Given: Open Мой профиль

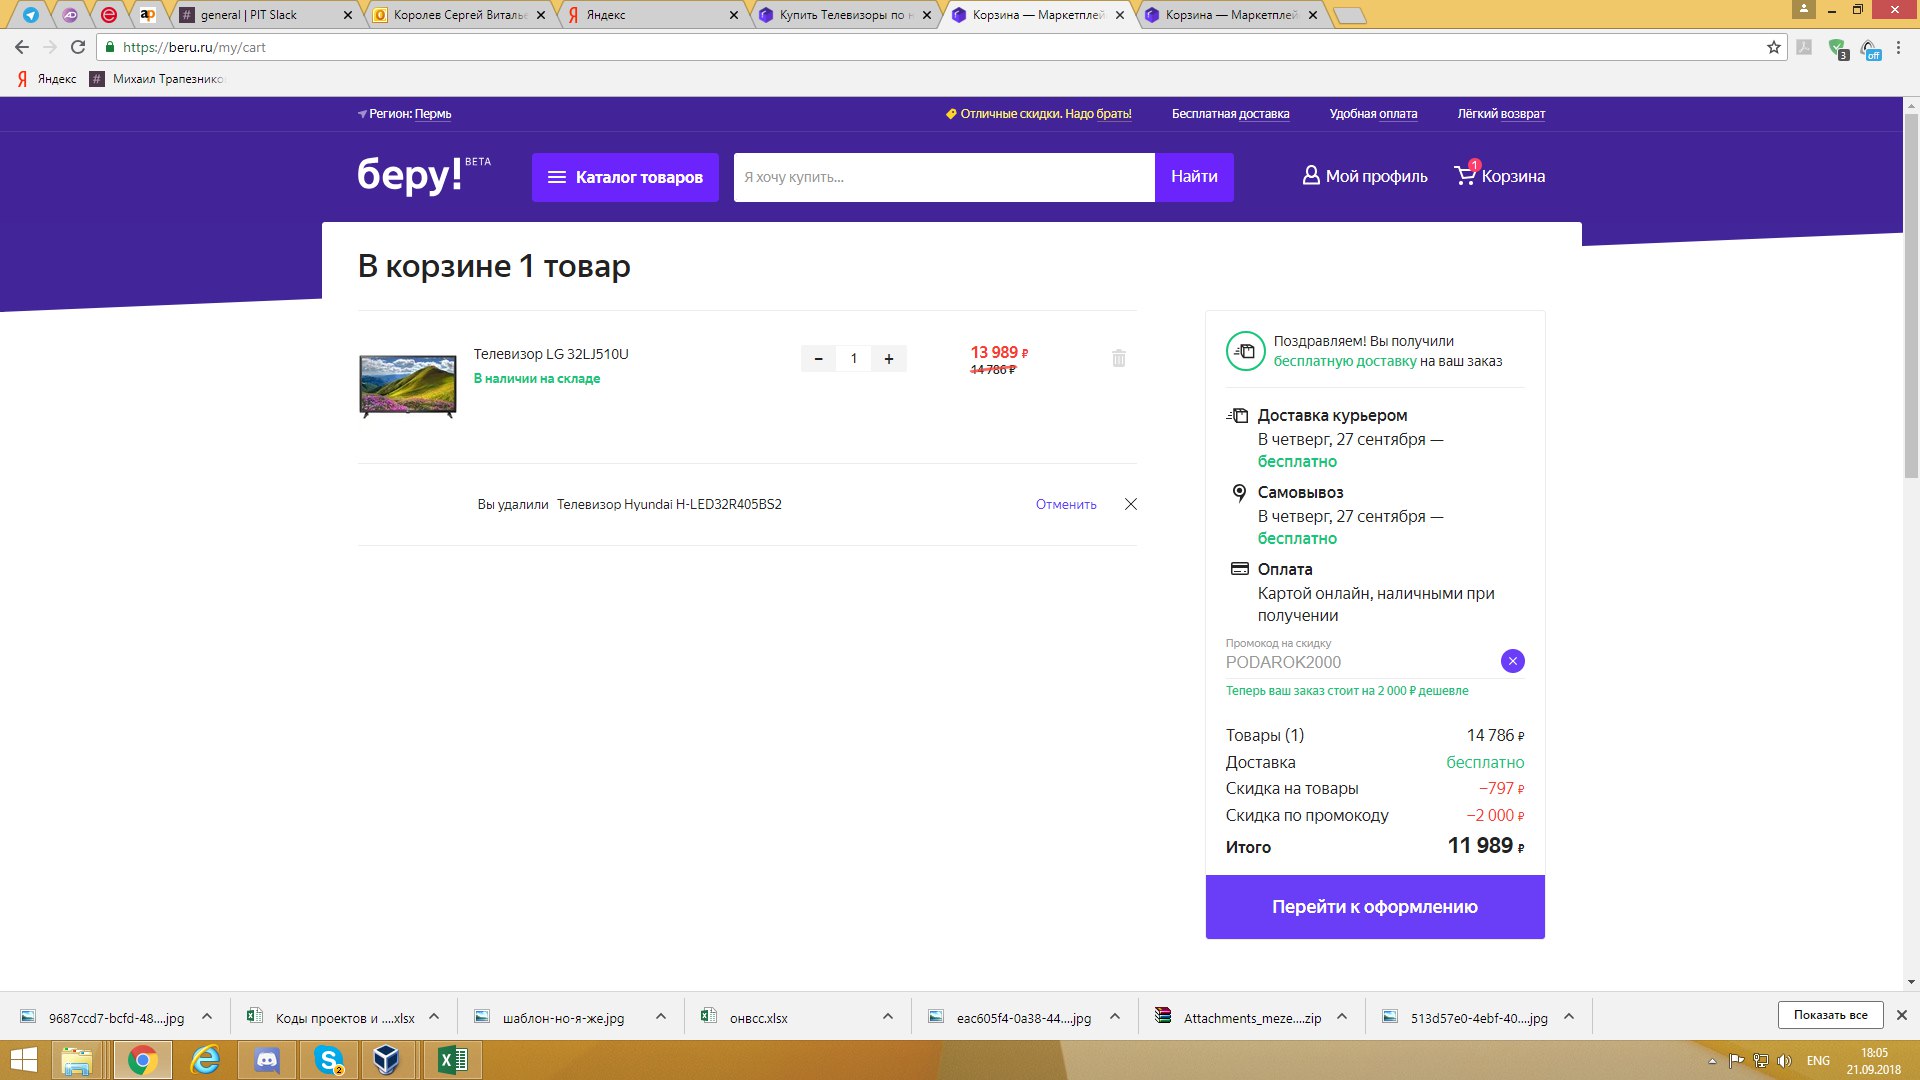Looking at the screenshot, I should click(1365, 176).
